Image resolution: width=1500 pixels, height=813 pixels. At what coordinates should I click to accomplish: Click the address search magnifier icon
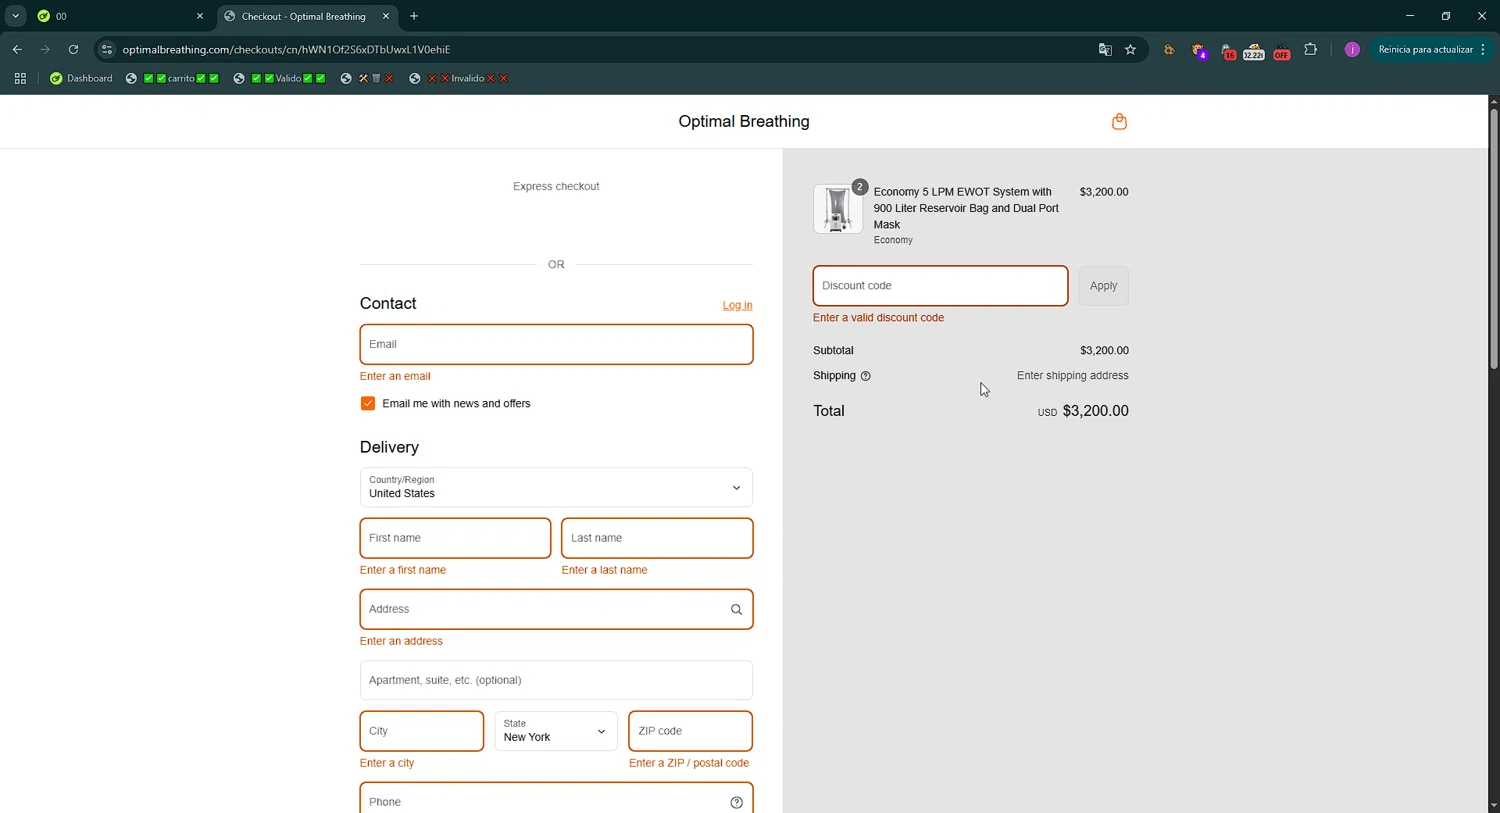(x=736, y=609)
